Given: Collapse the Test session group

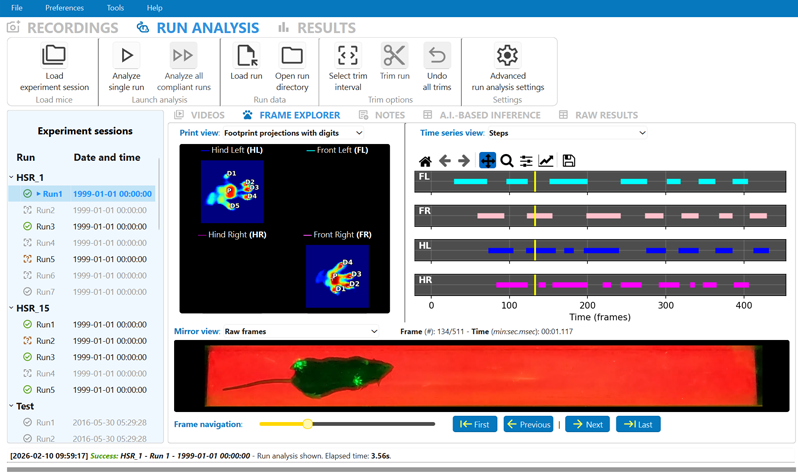Looking at the screenshot, I should [11, 406].
